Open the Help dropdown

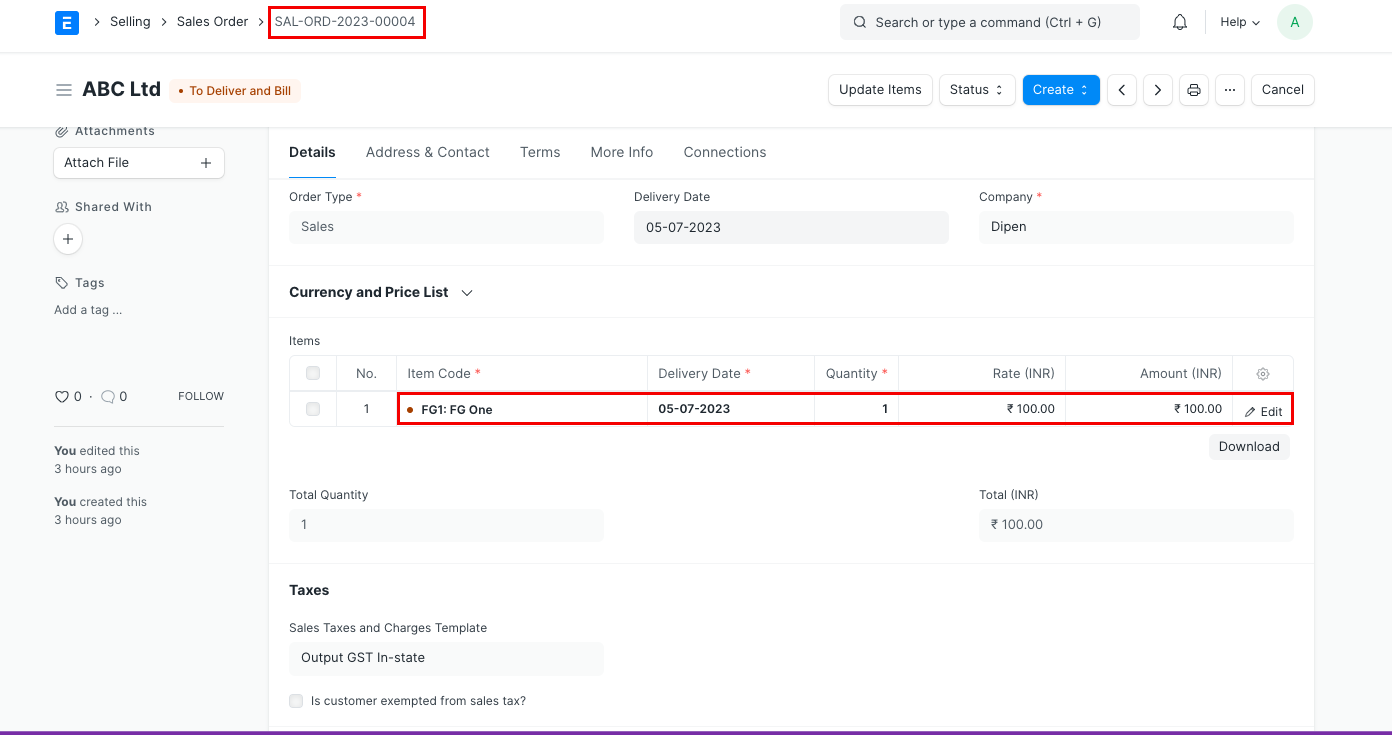coord(1238,21)
